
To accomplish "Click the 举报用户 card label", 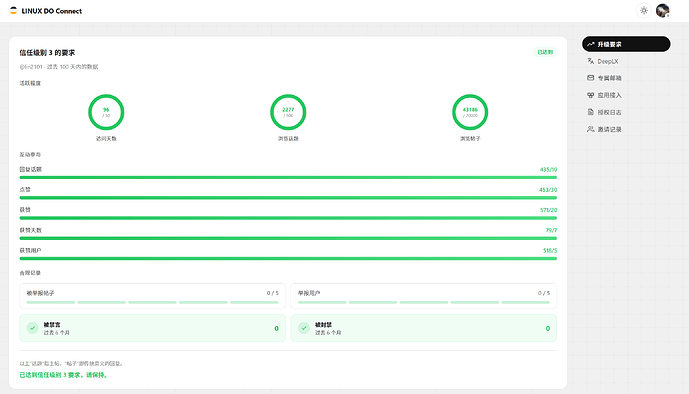I will pos(309,293).
